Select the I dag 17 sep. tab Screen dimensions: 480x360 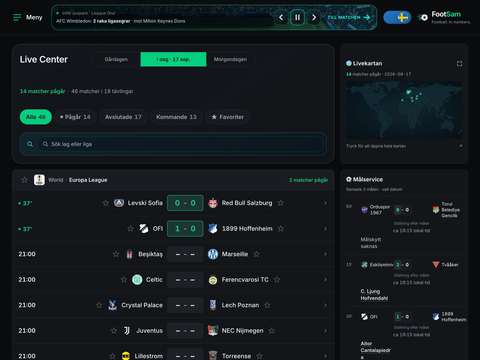[x=173, y=59]
